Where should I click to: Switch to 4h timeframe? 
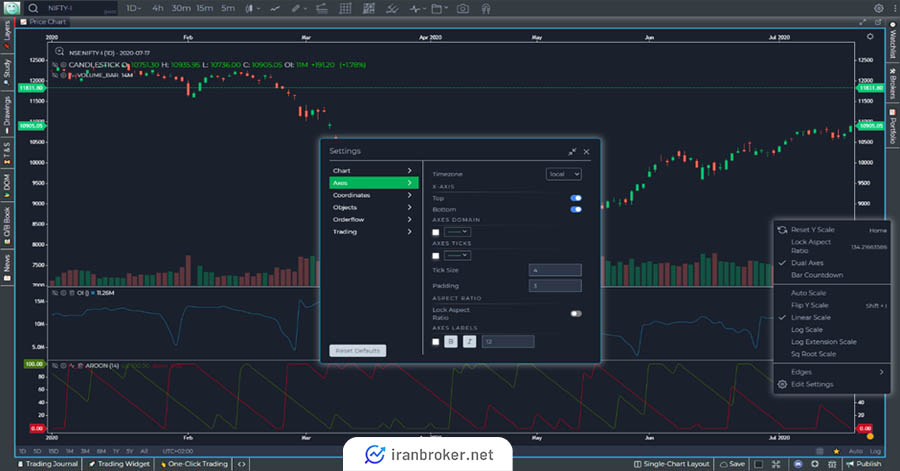pyautogui.click(x=158, y=8)
